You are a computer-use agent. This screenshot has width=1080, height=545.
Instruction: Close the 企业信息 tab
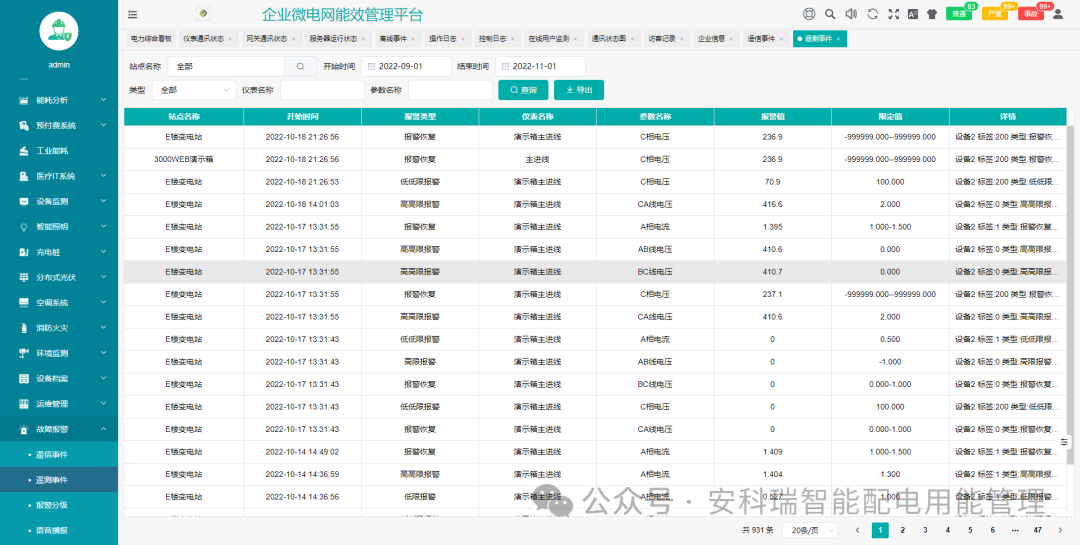pos(731,39)
